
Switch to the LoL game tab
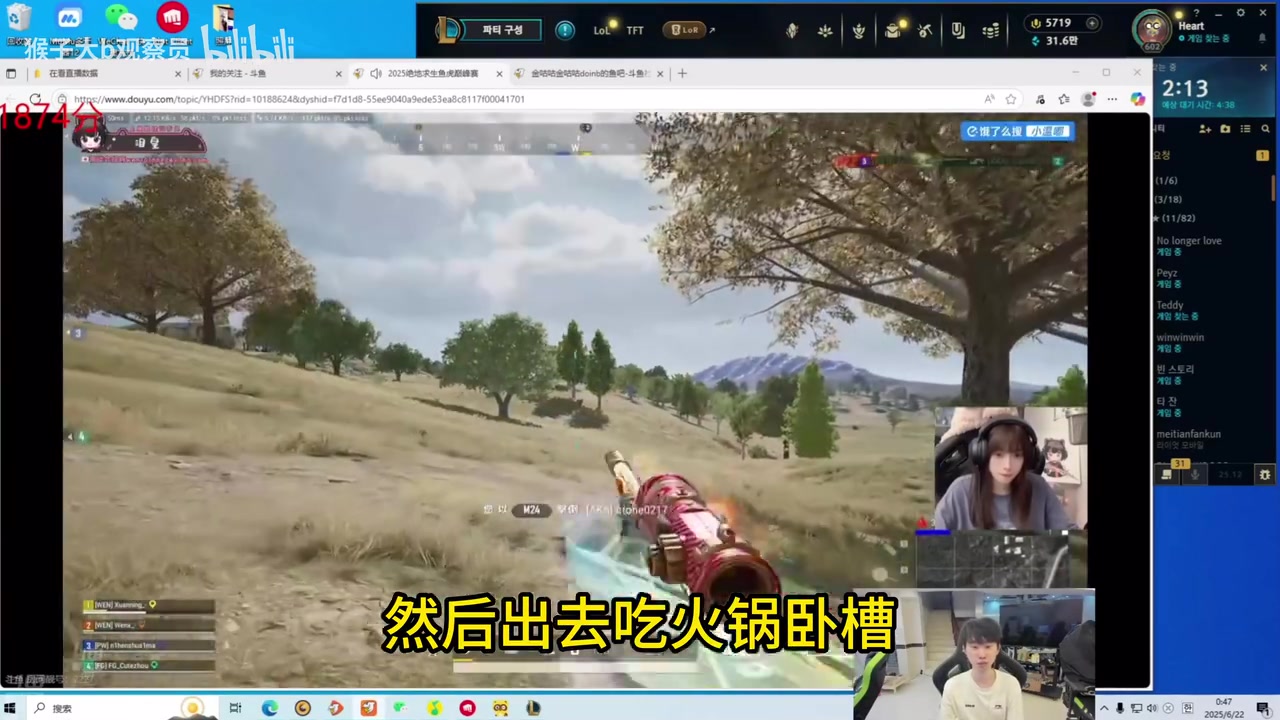[601, 30]
